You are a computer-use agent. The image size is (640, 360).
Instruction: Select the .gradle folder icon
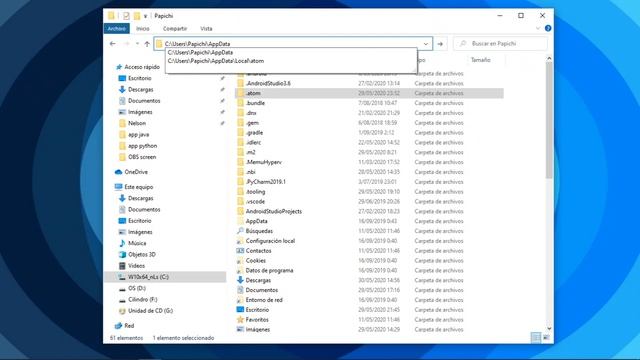[240, 133]
